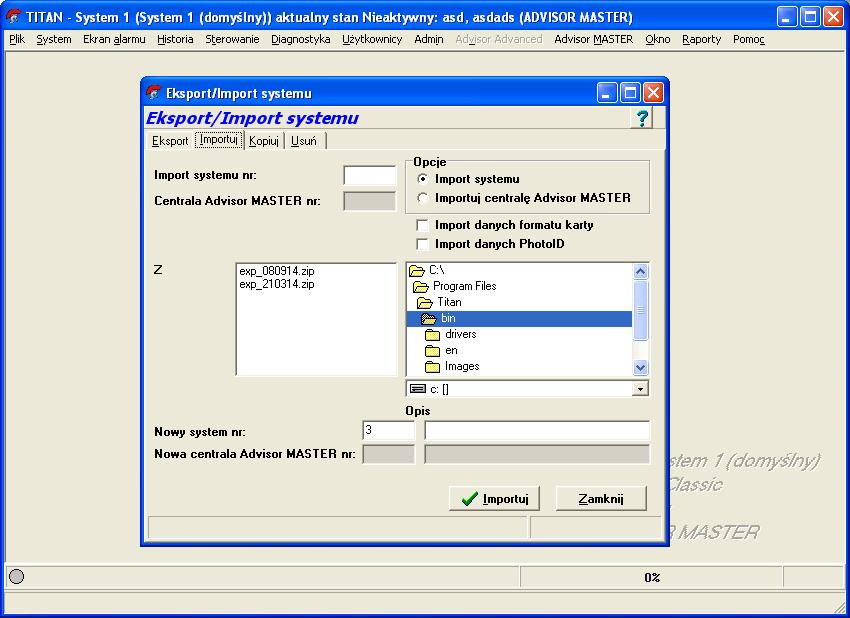Click the en folder icon
850x618 pixels.
click(x=433, y=351)
